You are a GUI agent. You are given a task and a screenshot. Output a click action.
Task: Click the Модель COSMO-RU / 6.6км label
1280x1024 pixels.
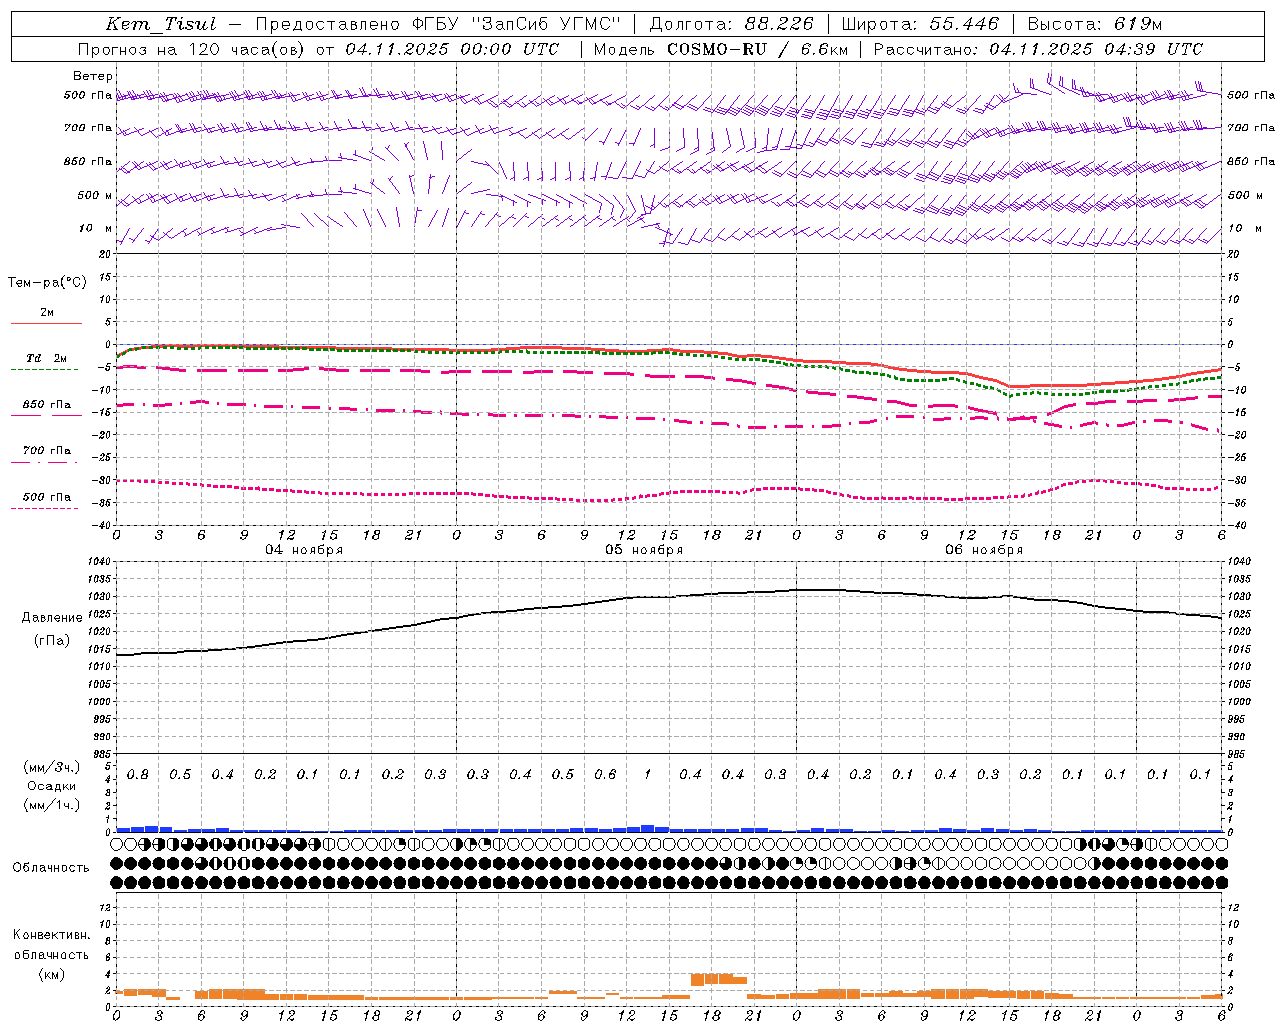[x=720, y=49]
